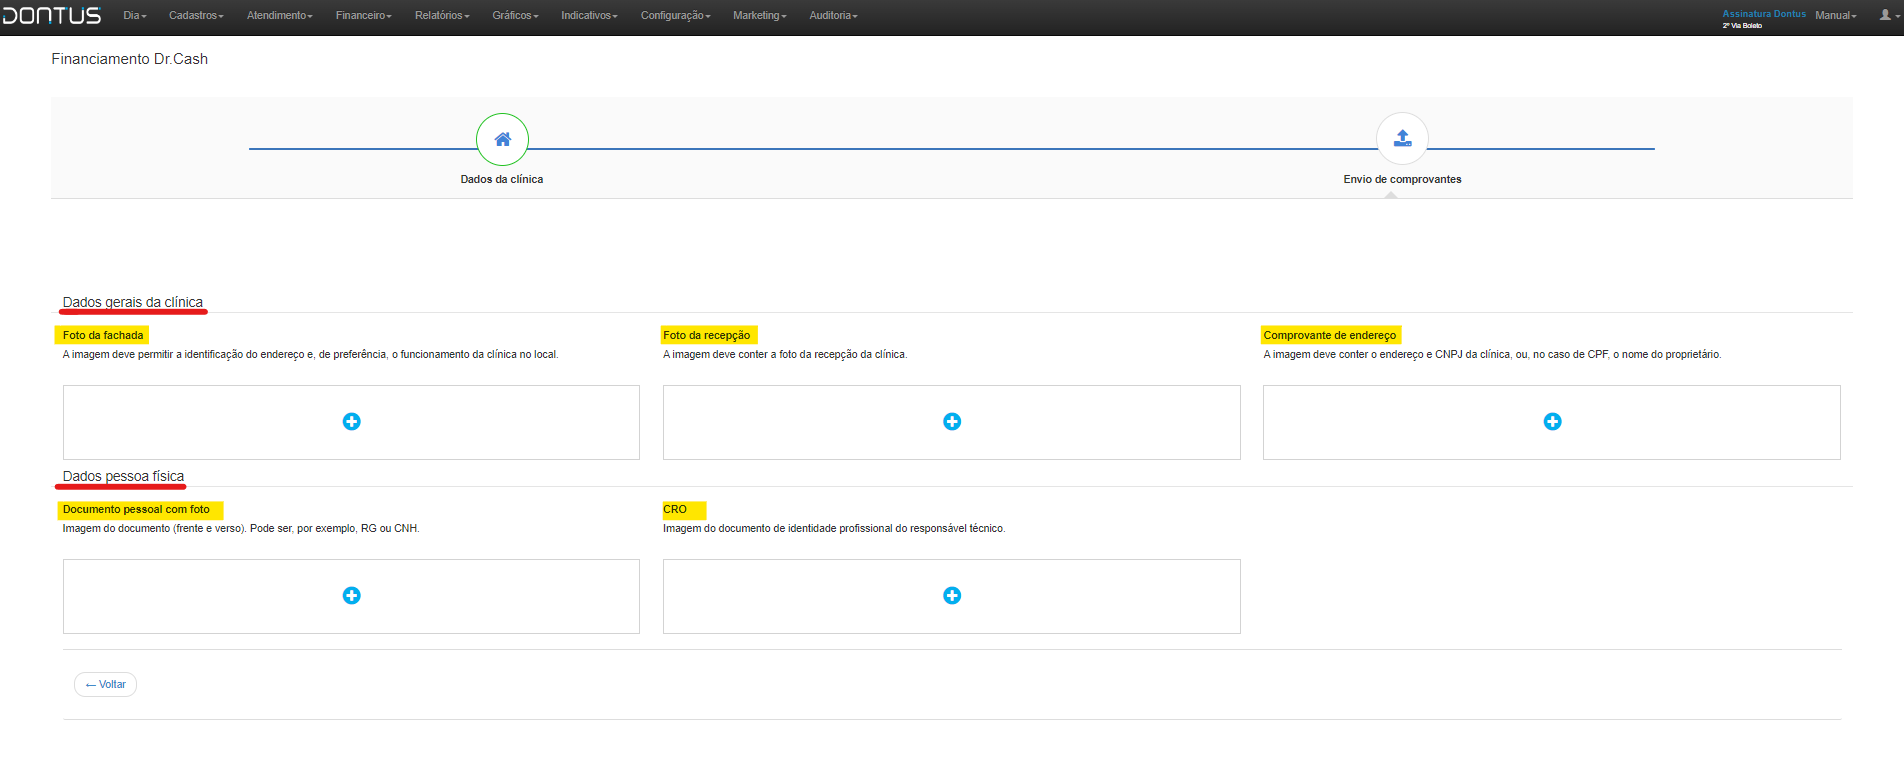Click the Dados pessoa física heading
The image size is (1904, 774).
[123, 476]
